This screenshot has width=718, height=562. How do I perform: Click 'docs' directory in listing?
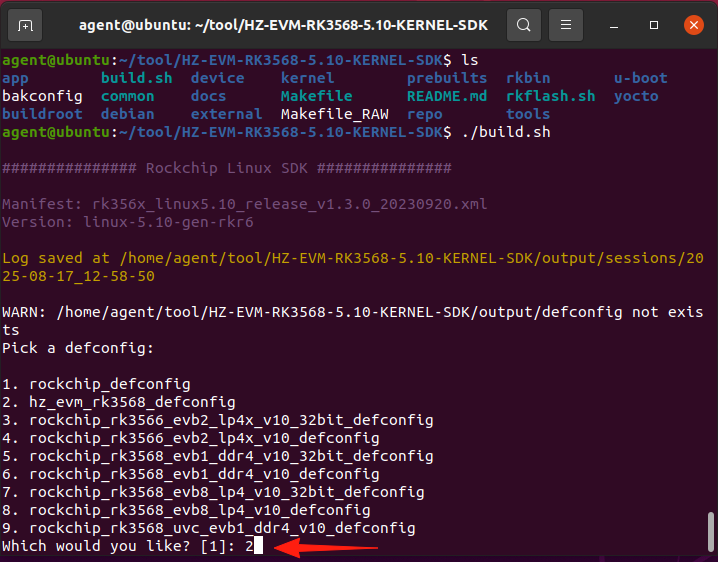point(208,96)
